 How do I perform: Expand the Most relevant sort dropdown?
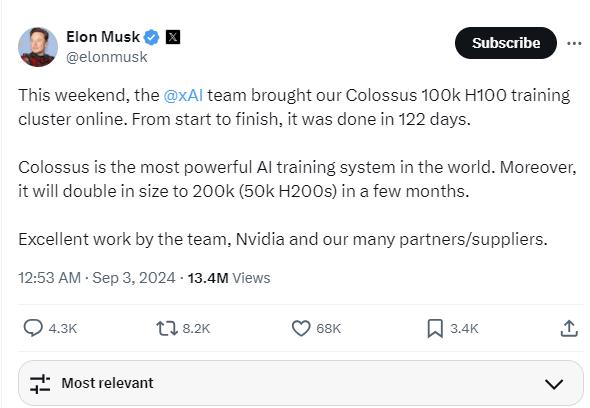pos(301,383)
